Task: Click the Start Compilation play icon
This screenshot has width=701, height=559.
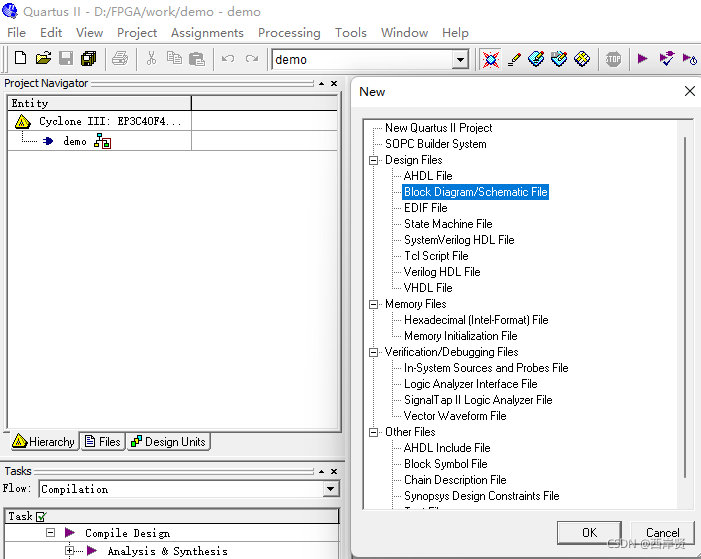Action: (x=642, y=59)
